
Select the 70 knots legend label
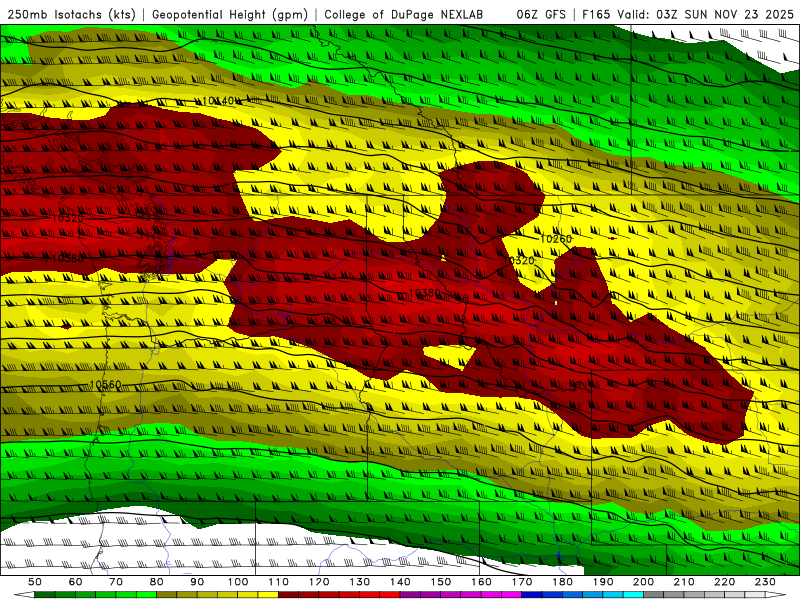(116, 582)
